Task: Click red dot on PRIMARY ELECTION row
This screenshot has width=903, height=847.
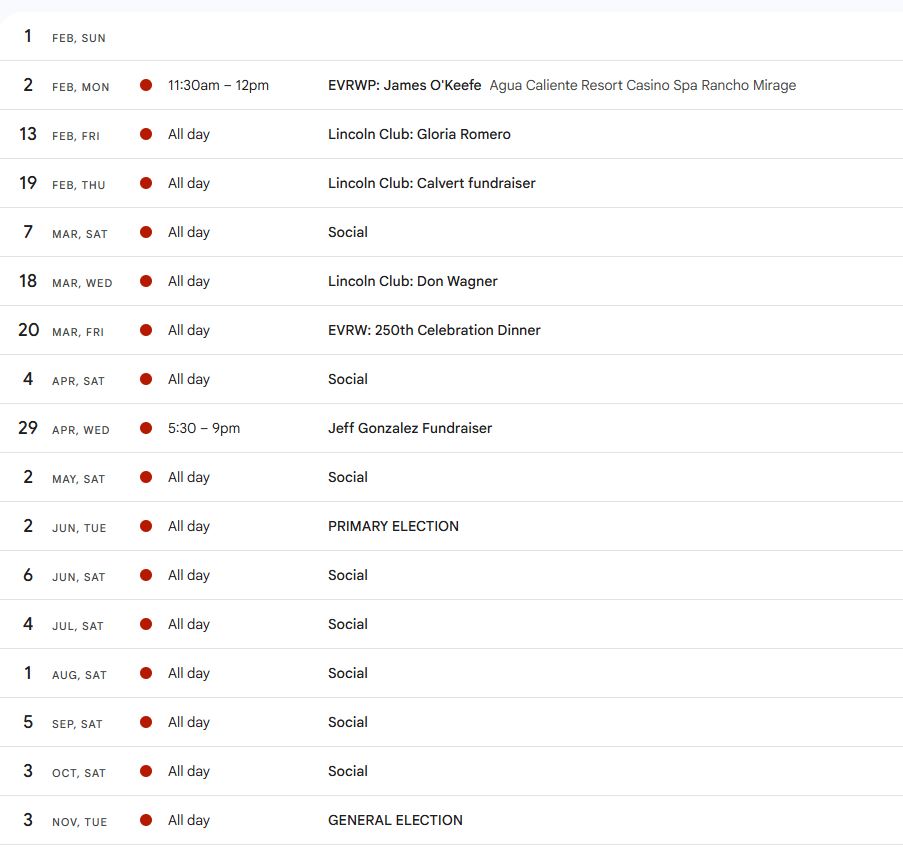Action: (x=146, y=527)
